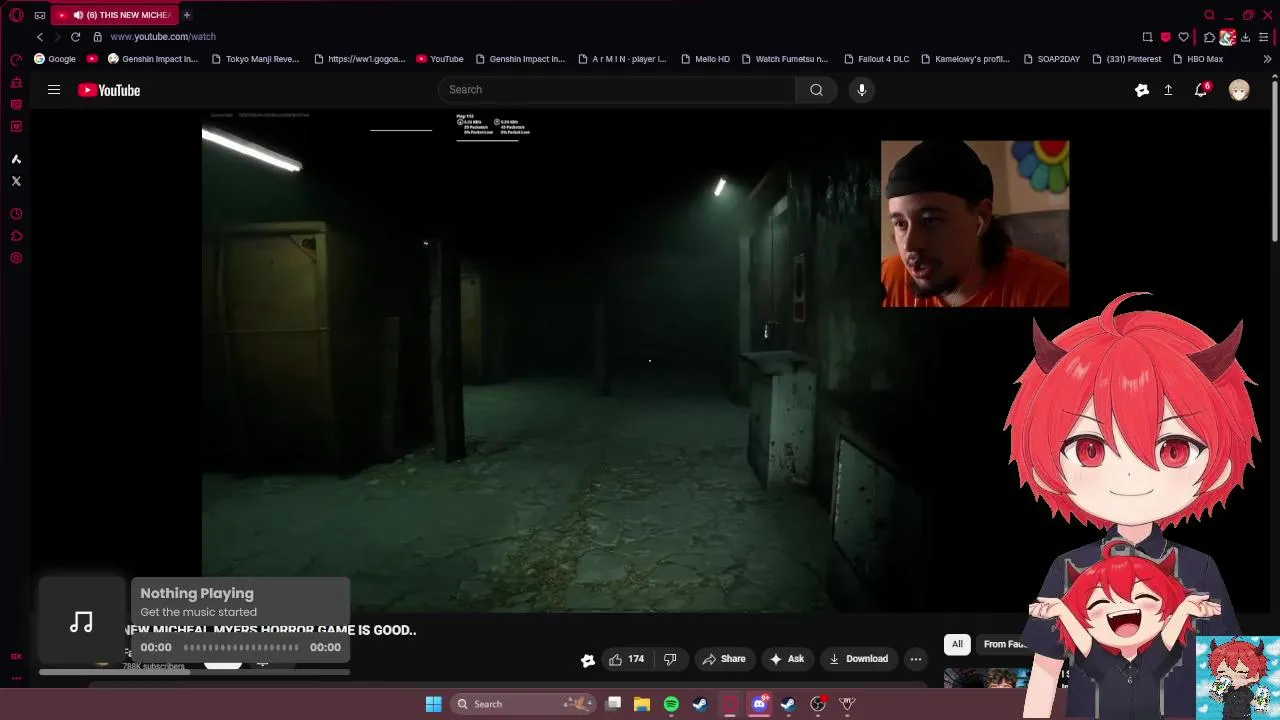Seek on the Nothing Playing music progress bar
Viewport: 1280px width, 720px height.
pos(241,648)
